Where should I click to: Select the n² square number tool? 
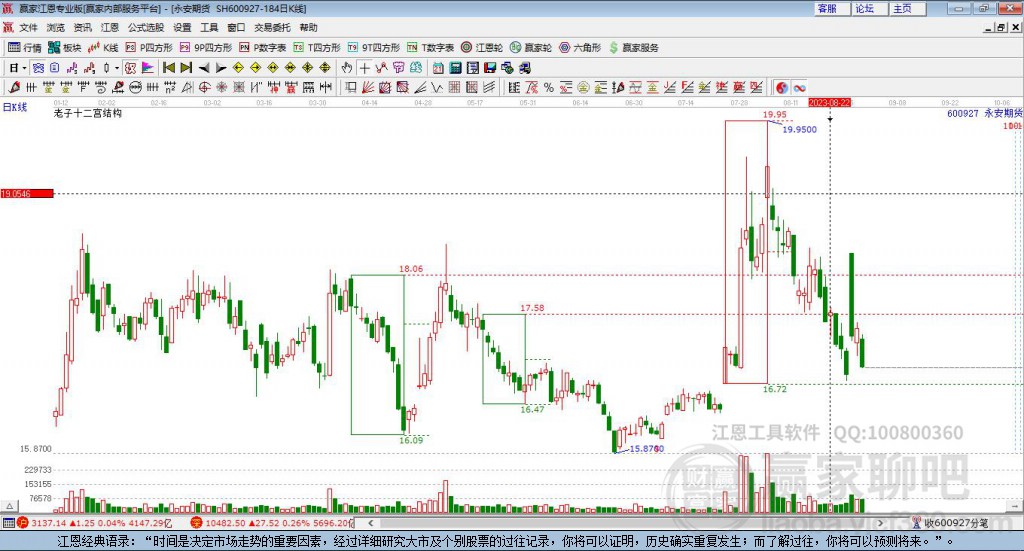(x=170, y=87)
